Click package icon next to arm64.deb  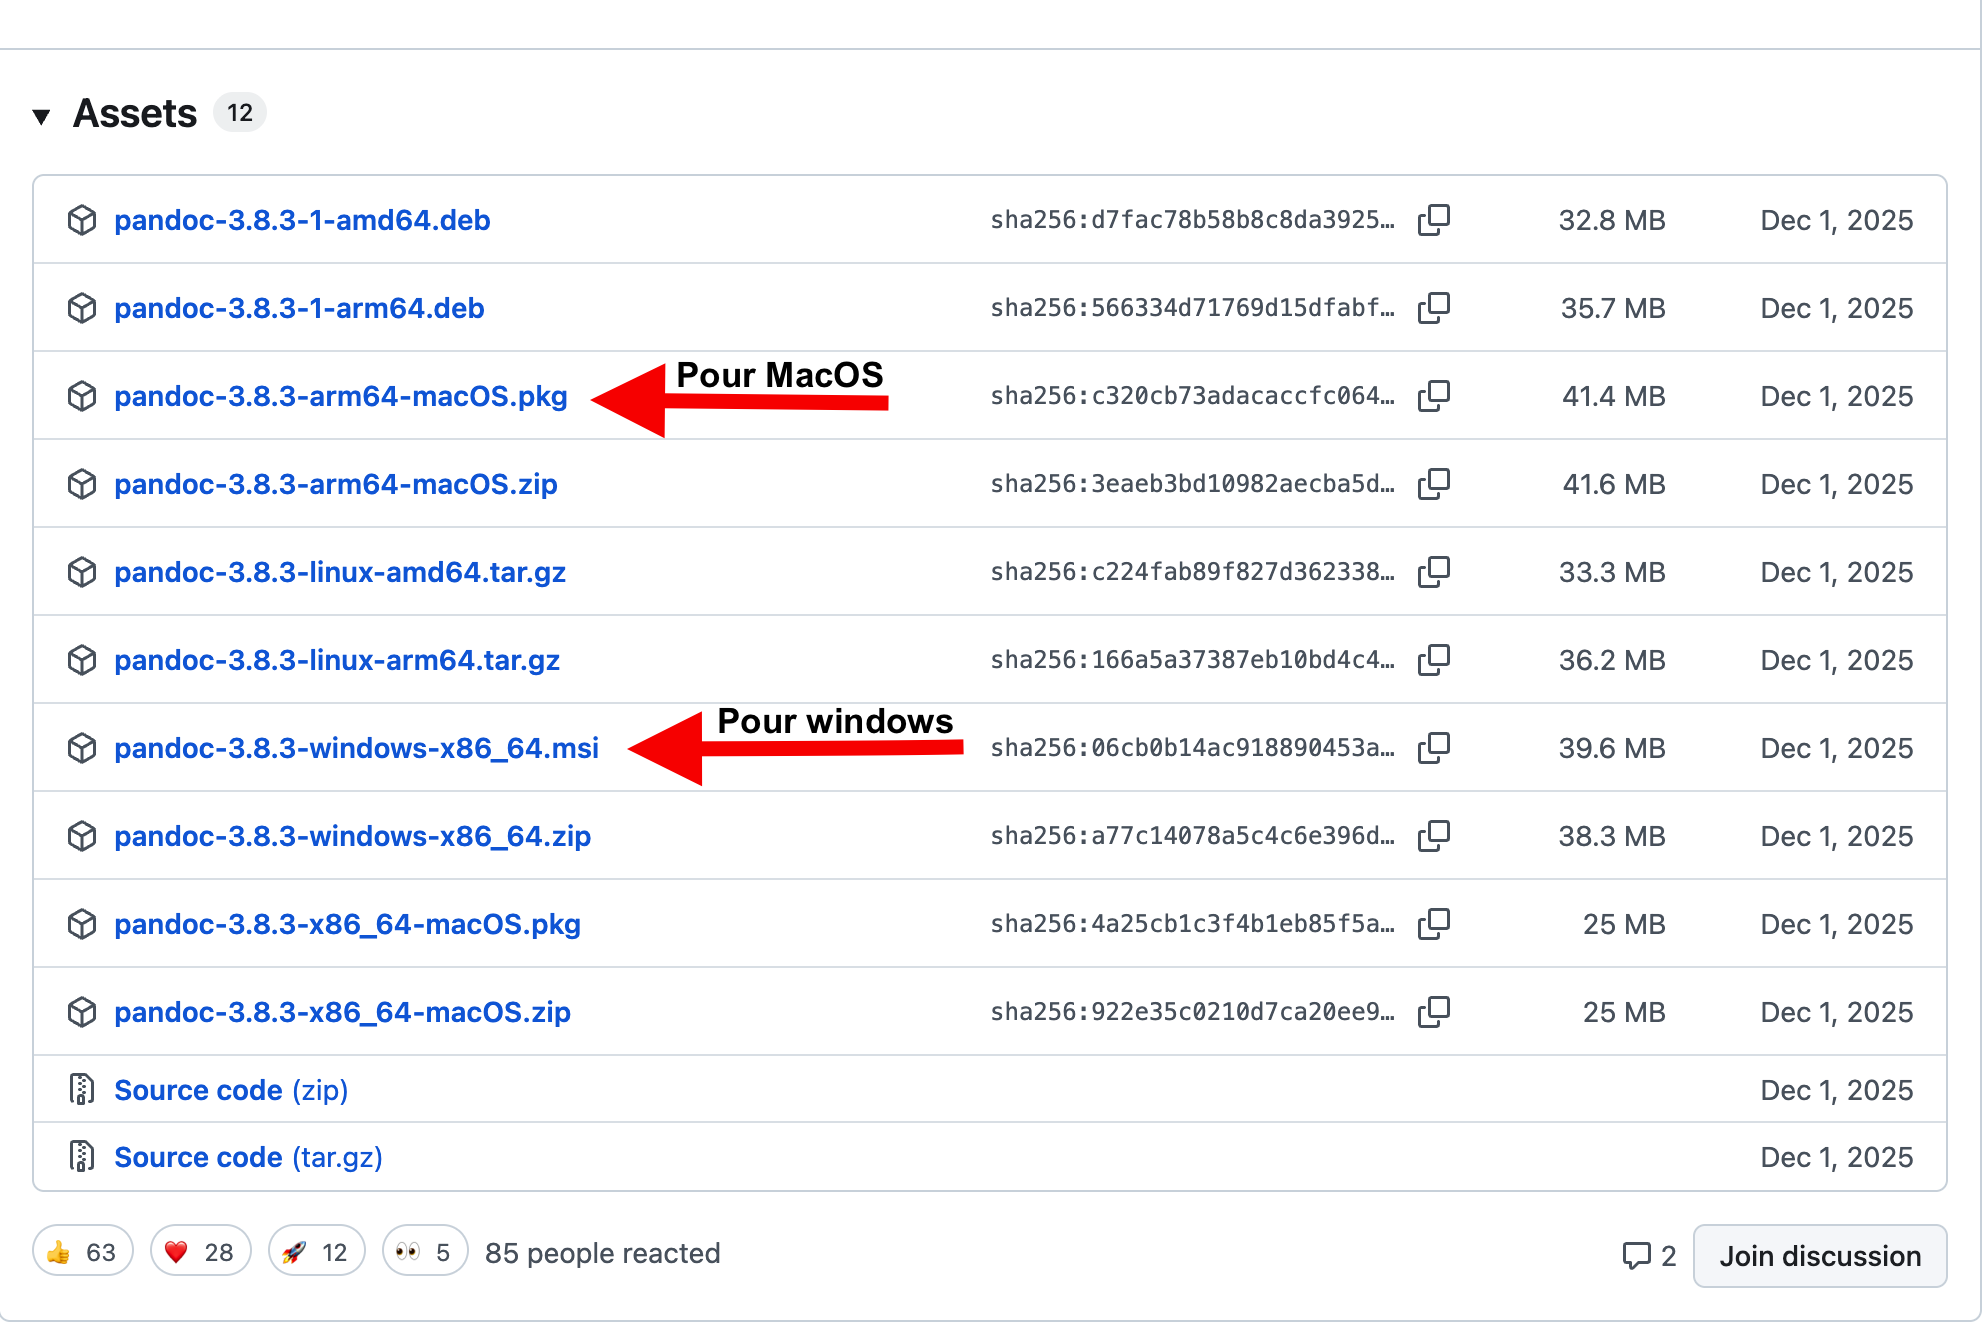point(82,308)
